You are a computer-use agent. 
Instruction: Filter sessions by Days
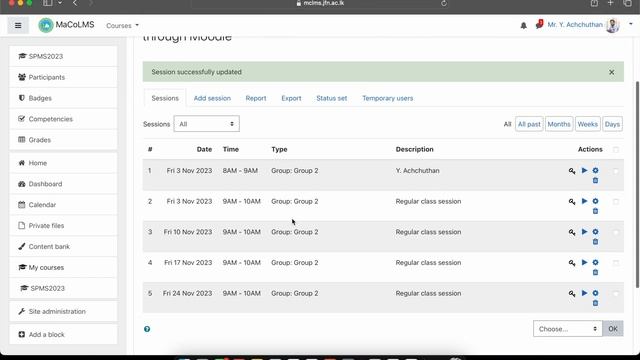coord(612,124)
